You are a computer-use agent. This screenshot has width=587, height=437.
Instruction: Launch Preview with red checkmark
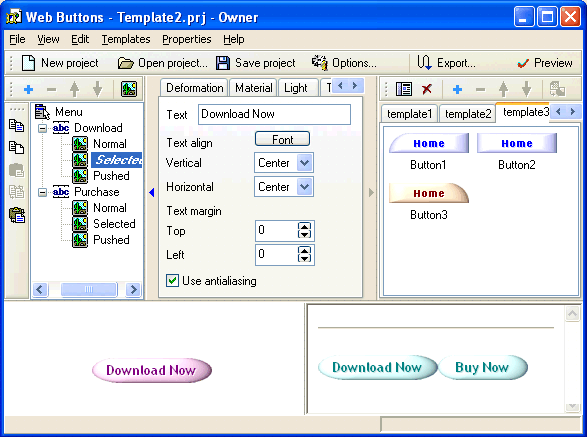tap(523, 63)
